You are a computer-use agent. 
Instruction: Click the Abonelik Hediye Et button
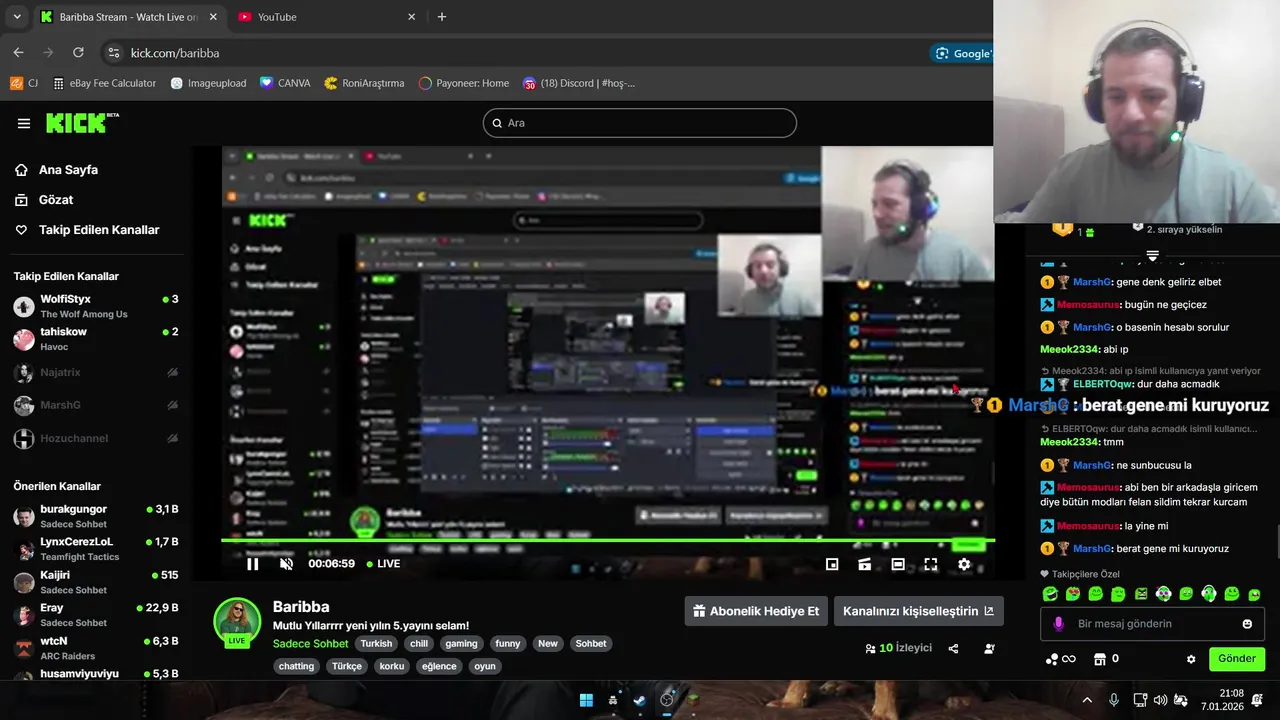point(756,611)
